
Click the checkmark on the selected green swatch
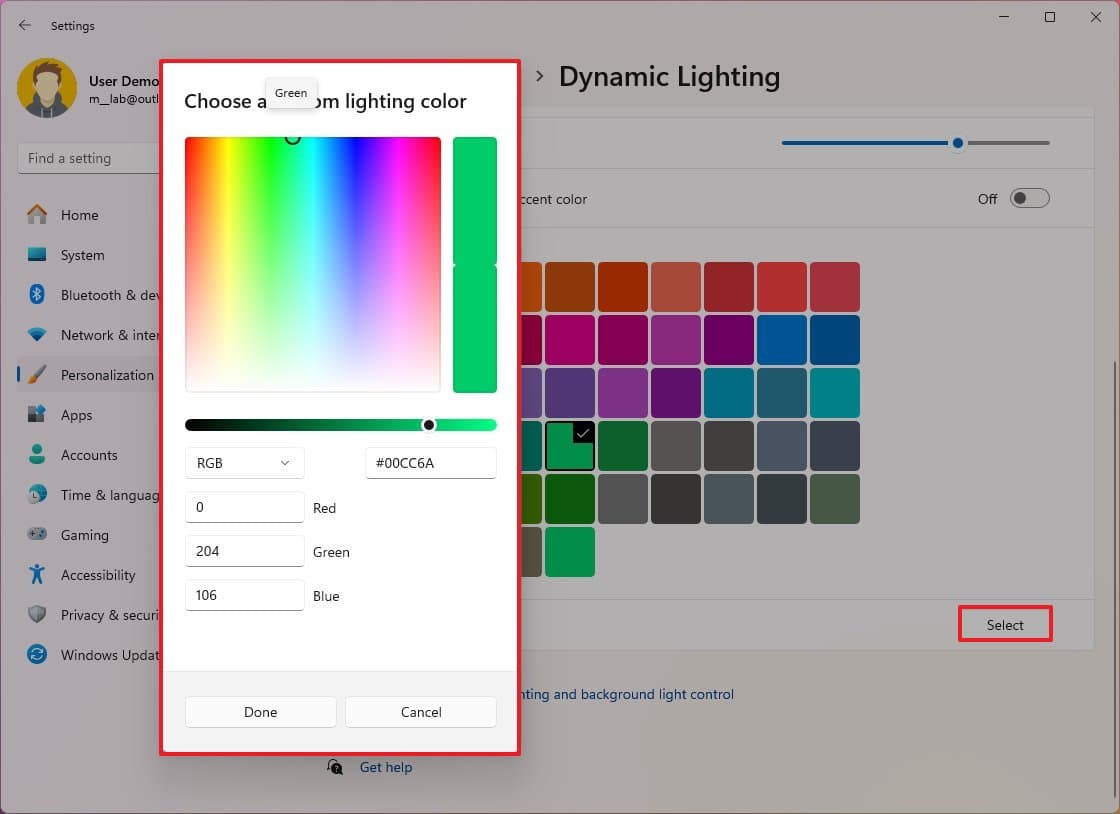(583, 434)
